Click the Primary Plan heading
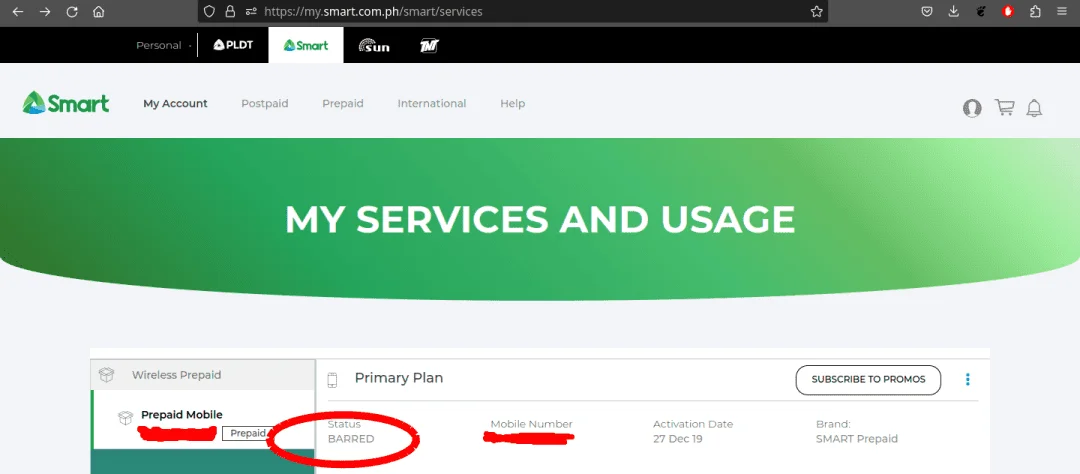The width and height of the screenshot is (1080, 474). (x=399, y=378)
